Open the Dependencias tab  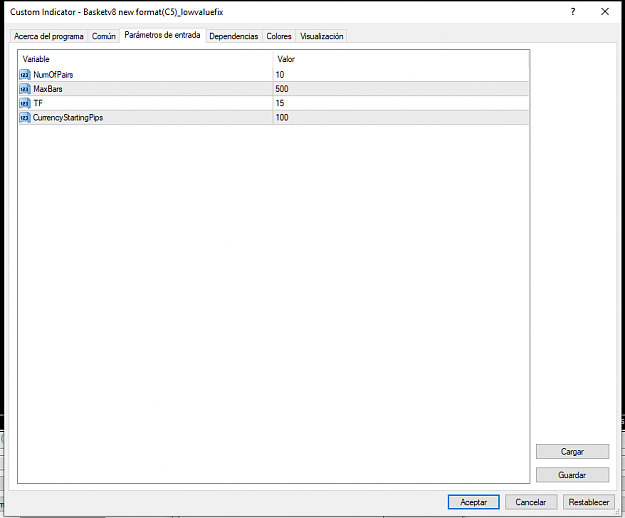[x=234, y=36]
